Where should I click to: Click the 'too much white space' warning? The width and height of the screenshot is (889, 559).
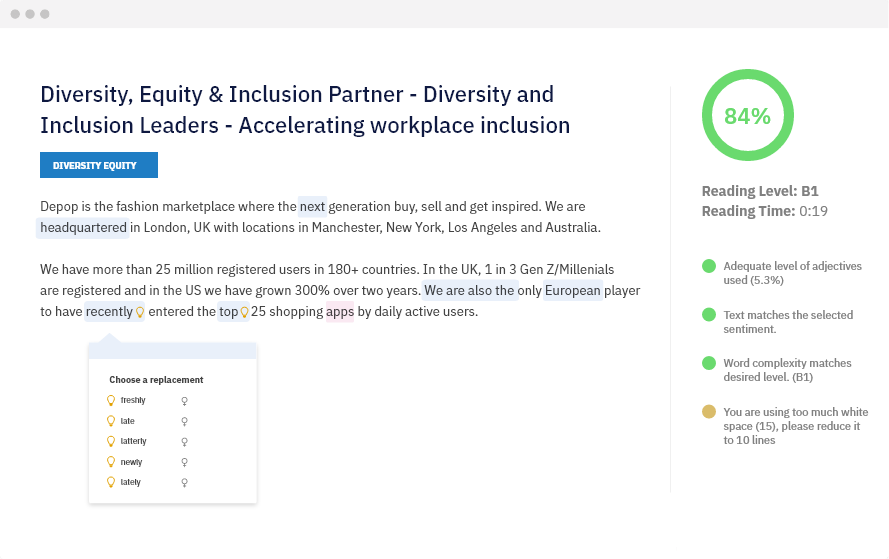[x=795, y=426]
